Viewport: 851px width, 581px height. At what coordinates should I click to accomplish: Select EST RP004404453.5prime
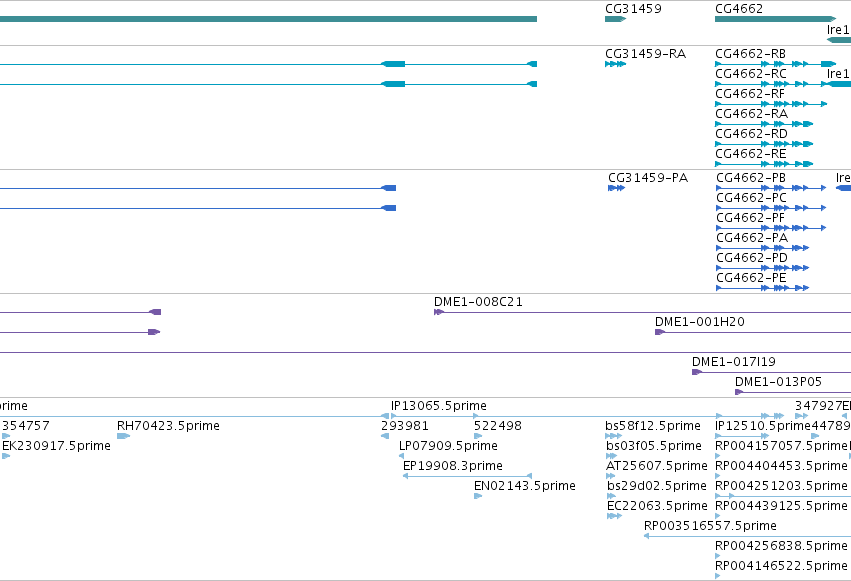781,466
